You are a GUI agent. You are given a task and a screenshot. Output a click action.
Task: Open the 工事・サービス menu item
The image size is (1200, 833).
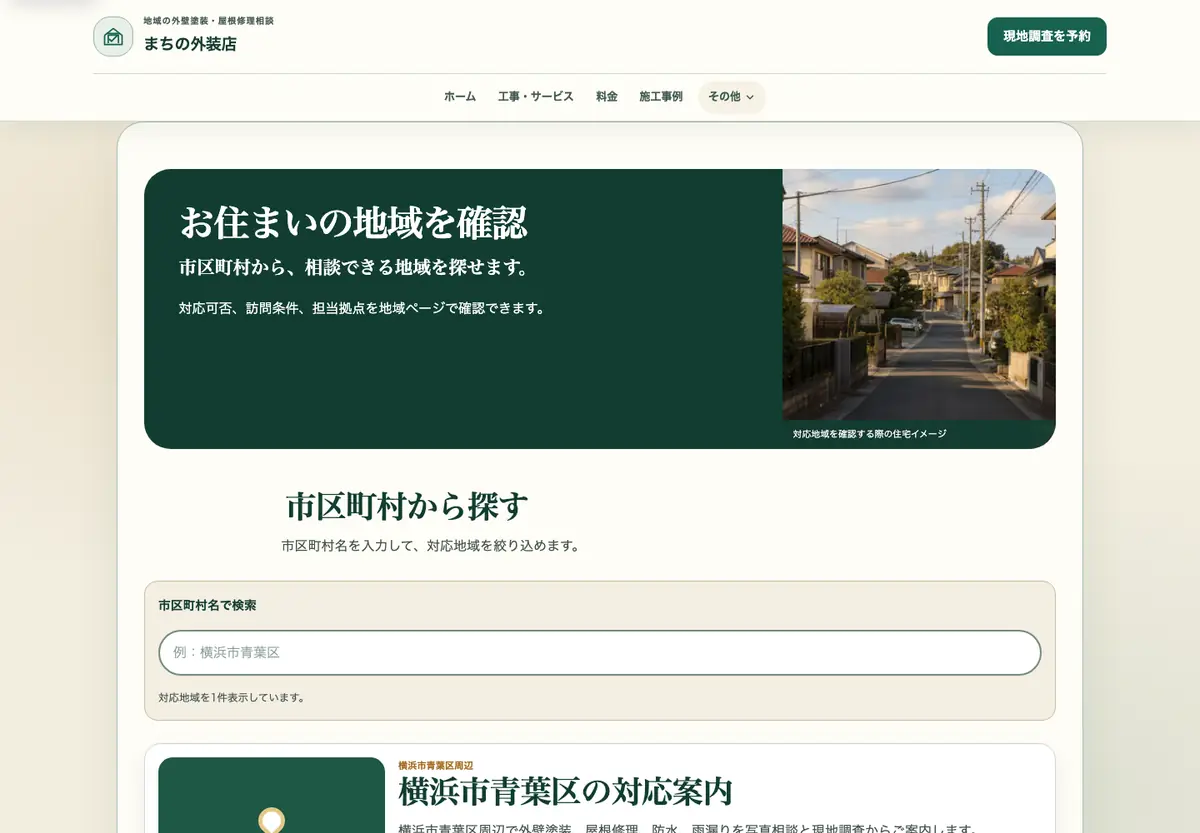536,97
